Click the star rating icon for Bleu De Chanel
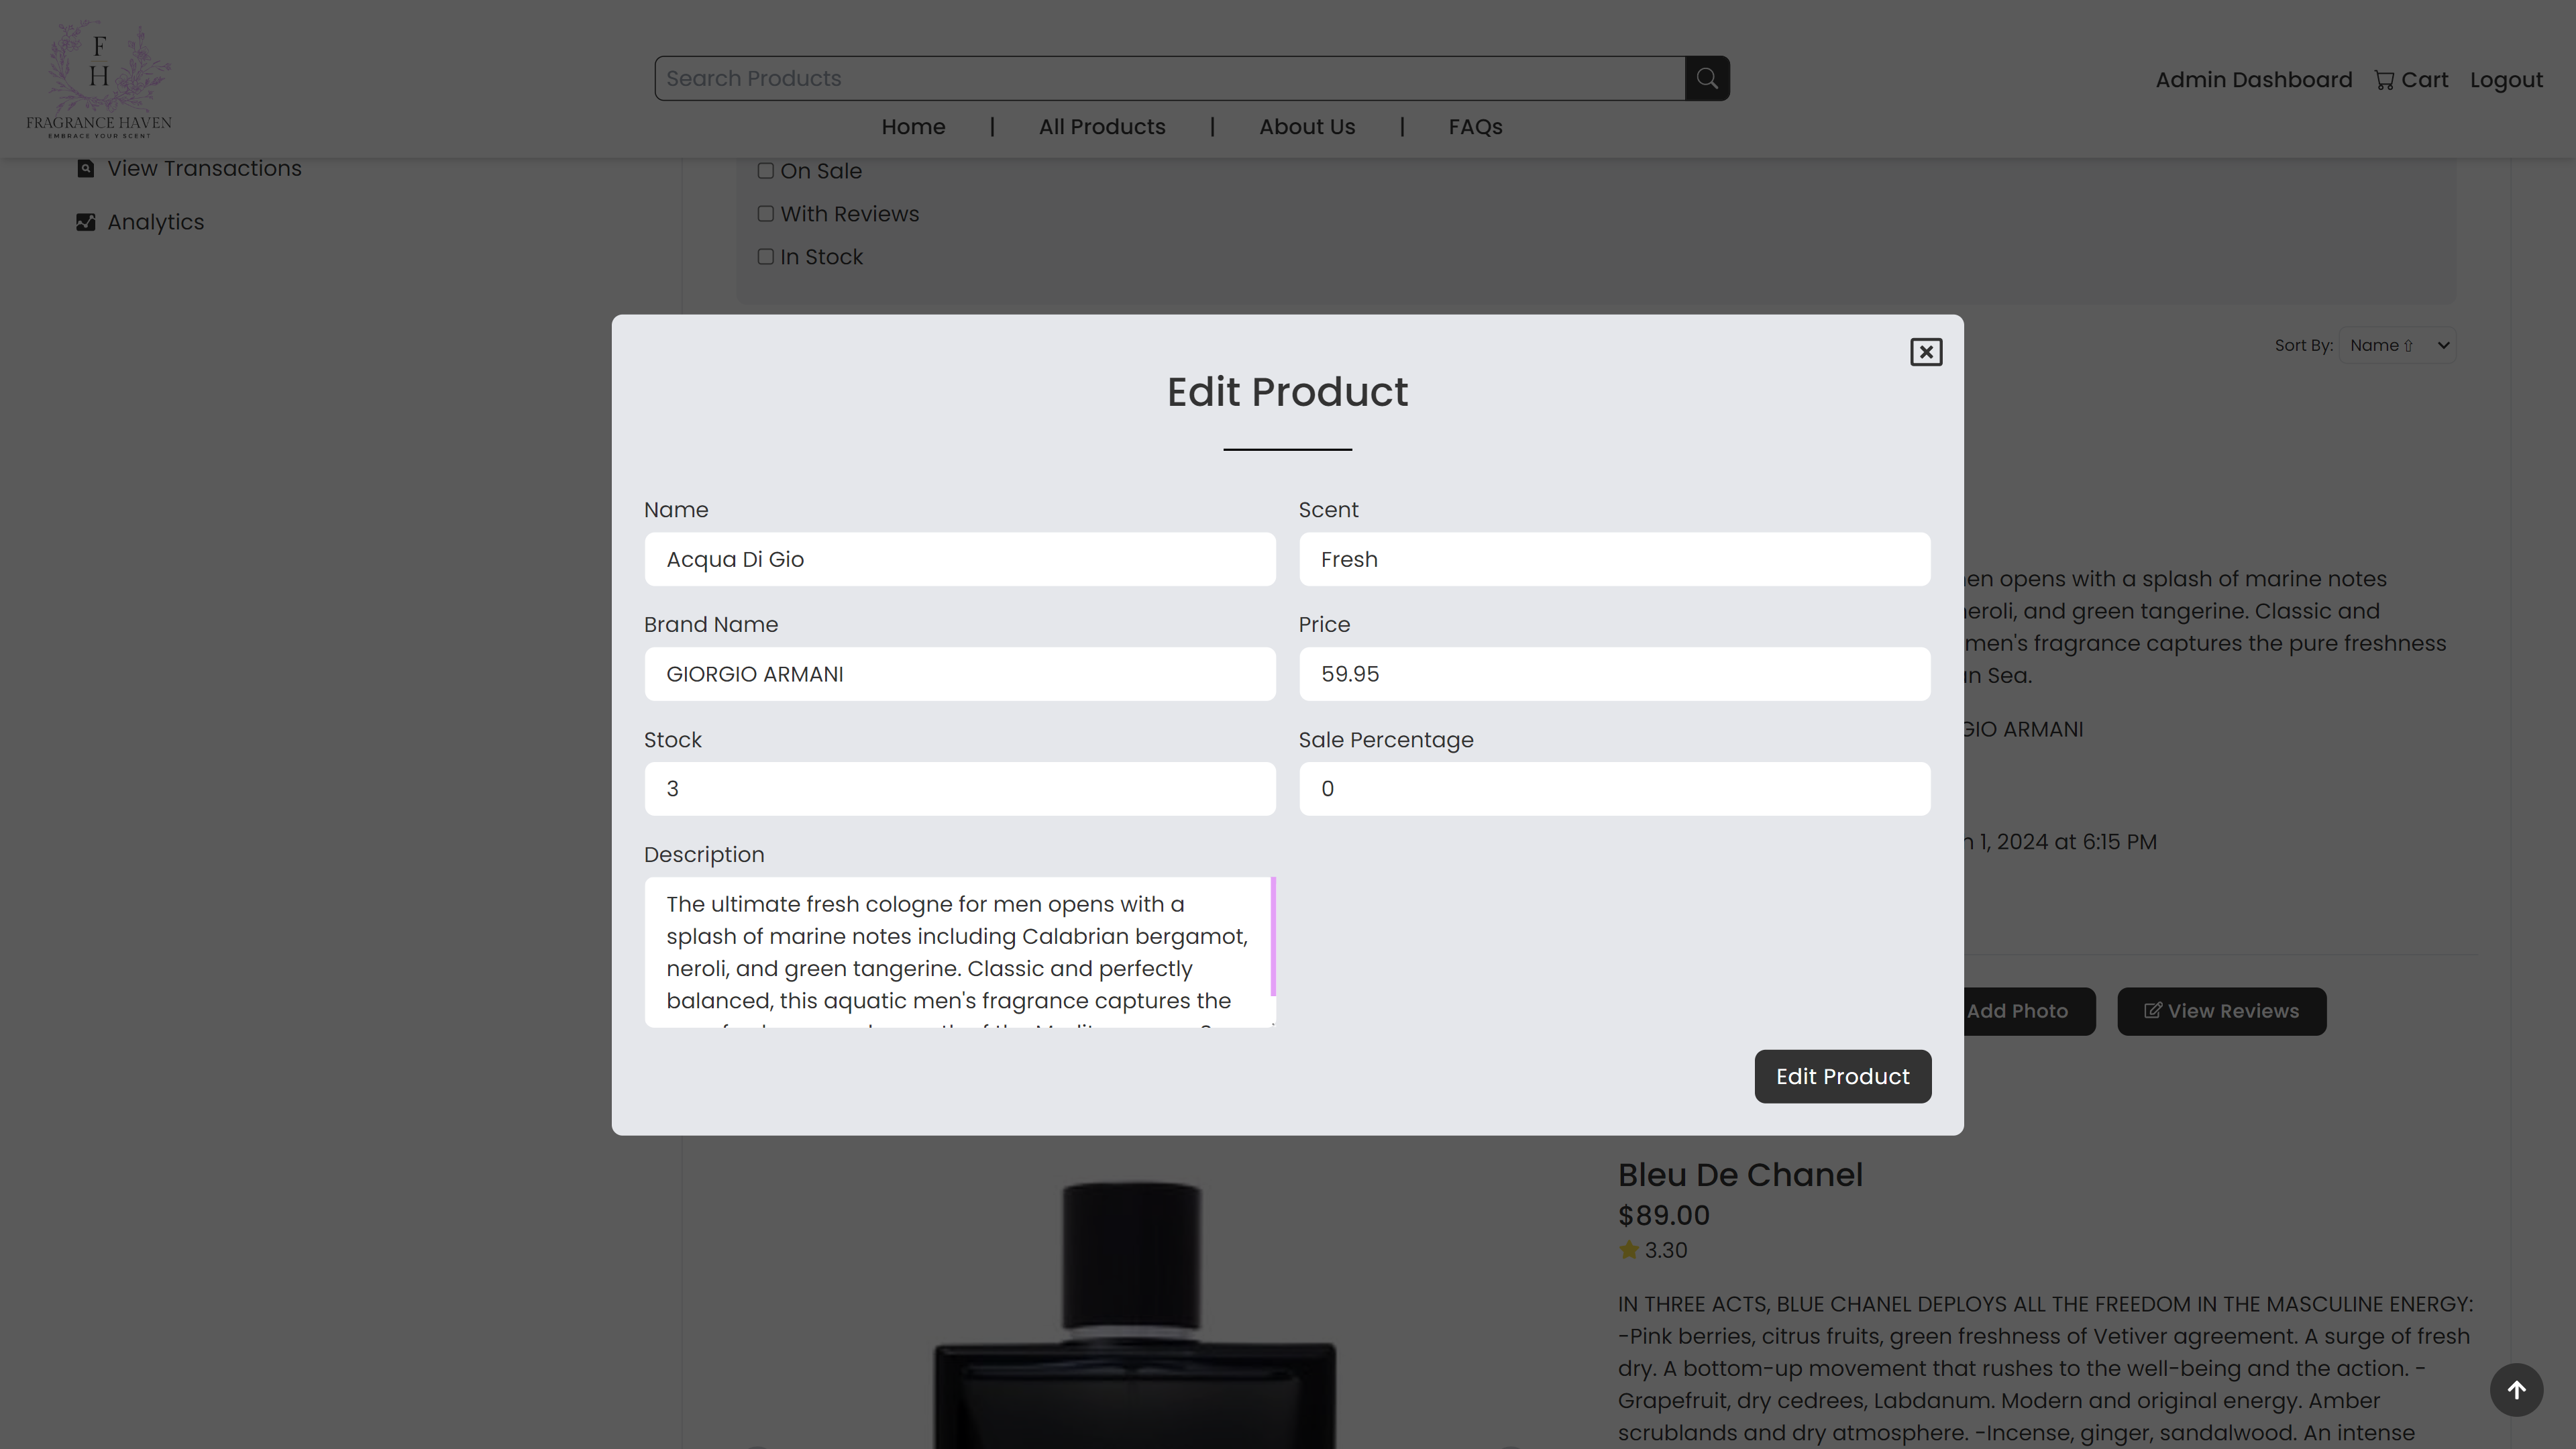The image size is (2576, 1449). [1629, 1250]
